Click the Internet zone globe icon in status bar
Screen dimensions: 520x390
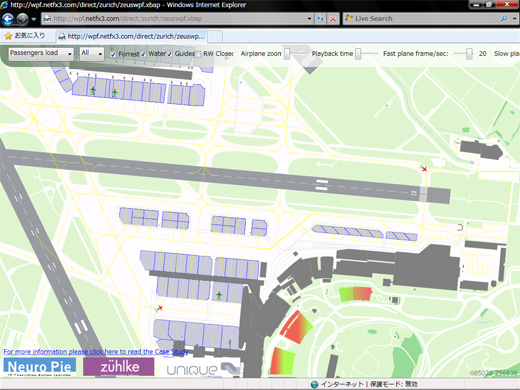click(314, 384)
